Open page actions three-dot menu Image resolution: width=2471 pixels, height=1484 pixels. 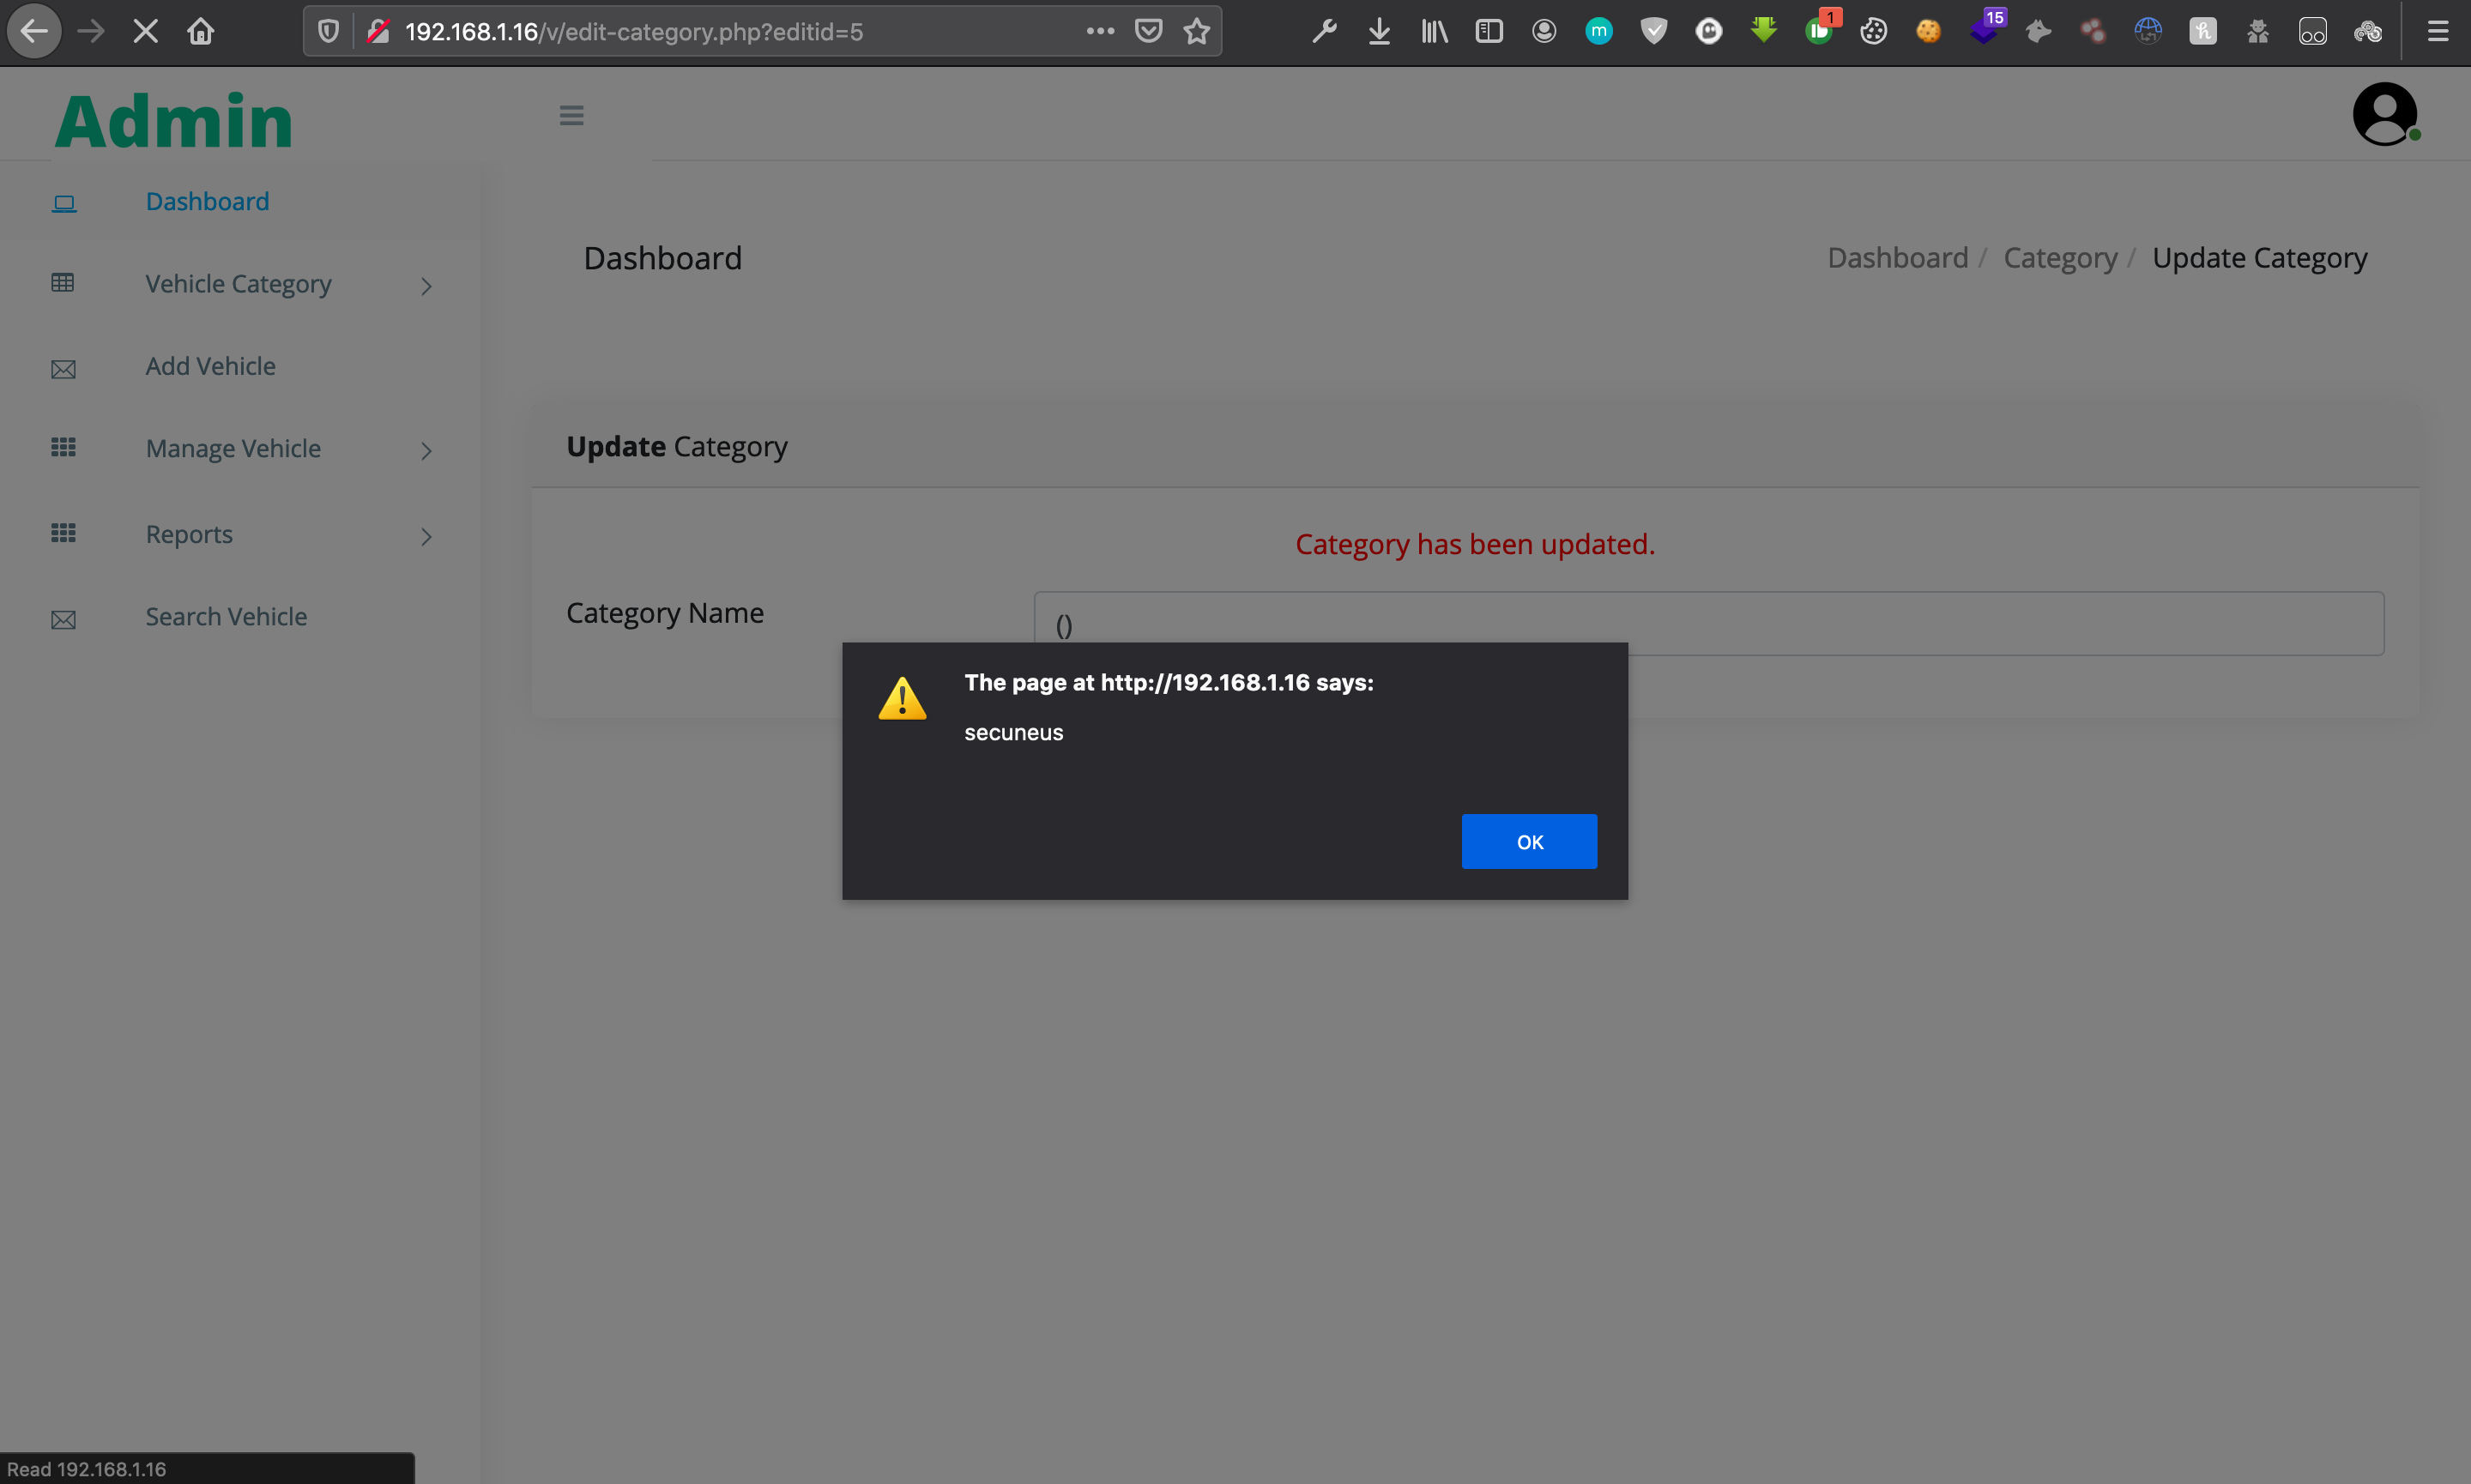1100,32
